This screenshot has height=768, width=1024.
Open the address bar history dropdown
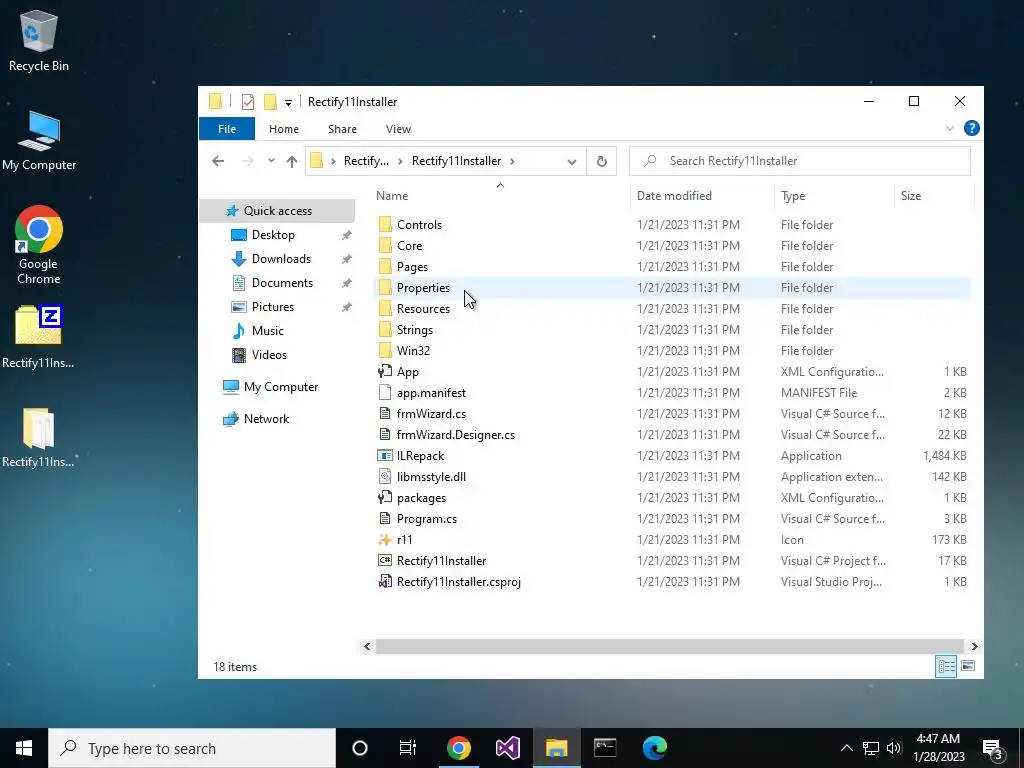point(571,161)
